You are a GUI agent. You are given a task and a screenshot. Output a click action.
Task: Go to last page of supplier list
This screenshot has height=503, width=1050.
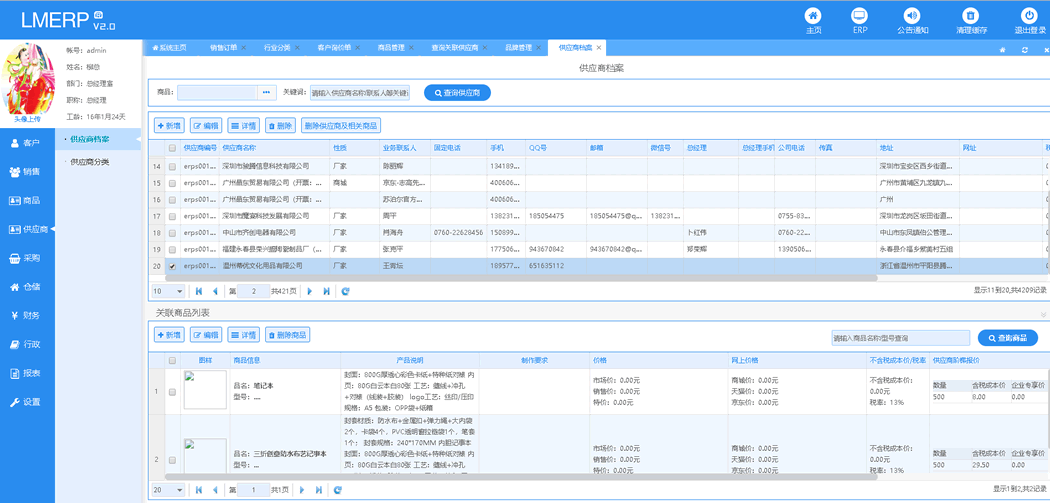tap(326, 291)
